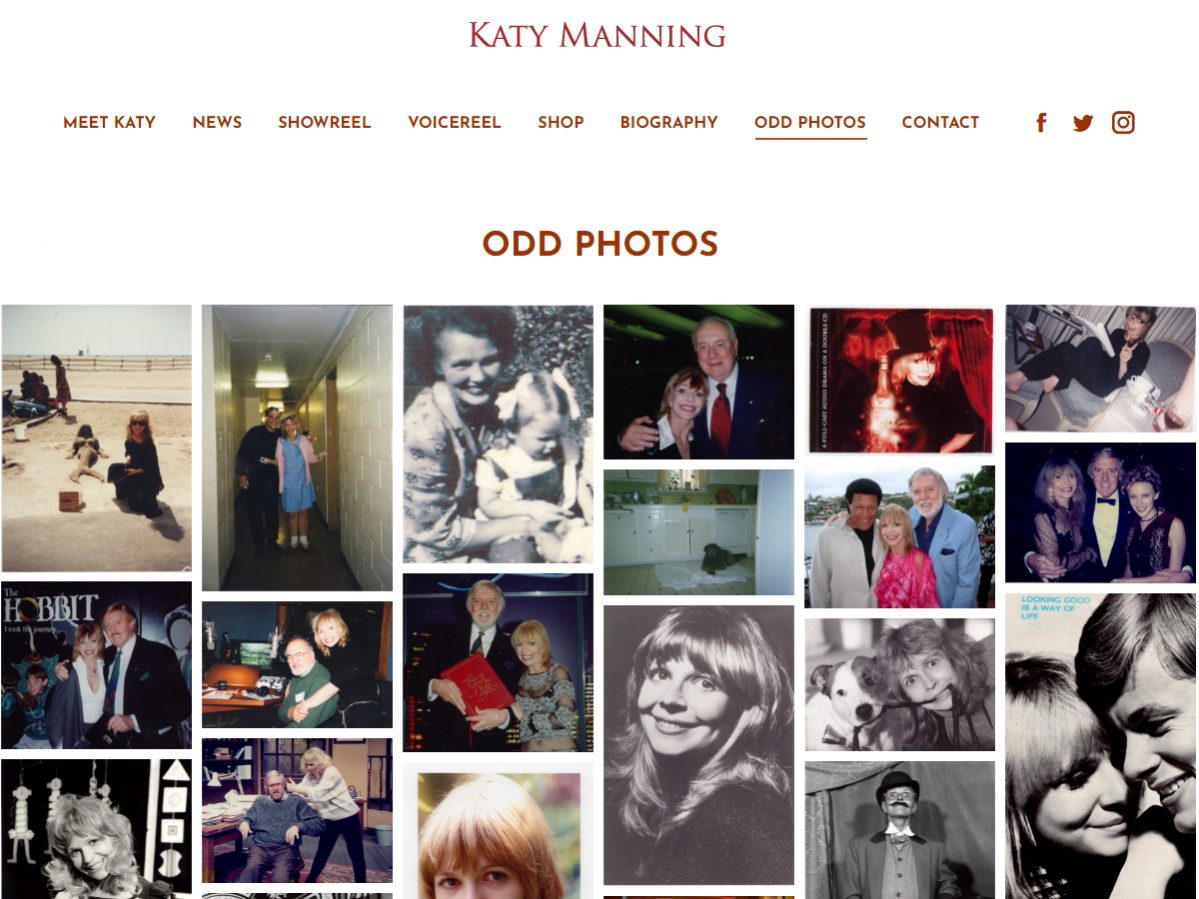Viewport: 1199px width, 899px height.
Task: Open the Looking Good magazine cover image
Action: click(1100, 746)
